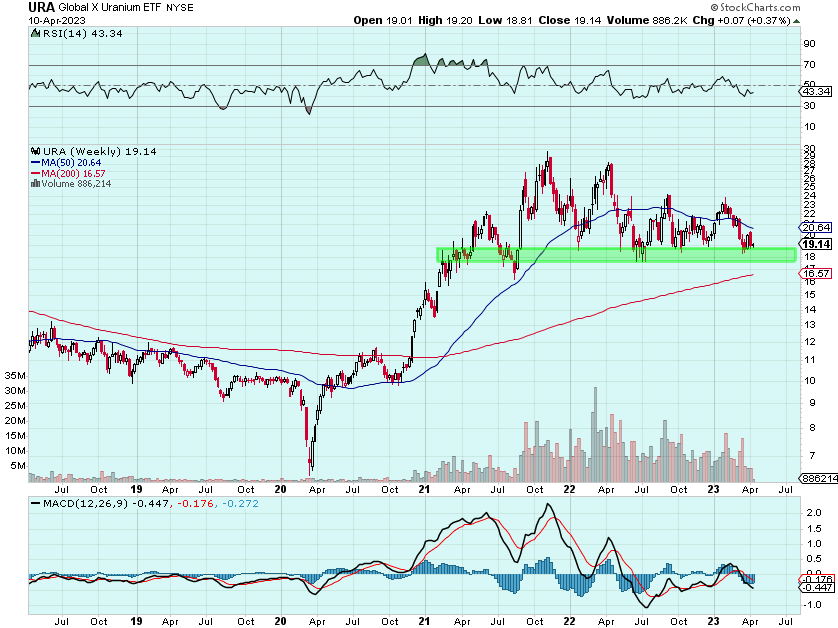The height and width of the screenshot is (628, 838).
Task: Click the 7 label on the price axis
Action: (x=813, y=456)
